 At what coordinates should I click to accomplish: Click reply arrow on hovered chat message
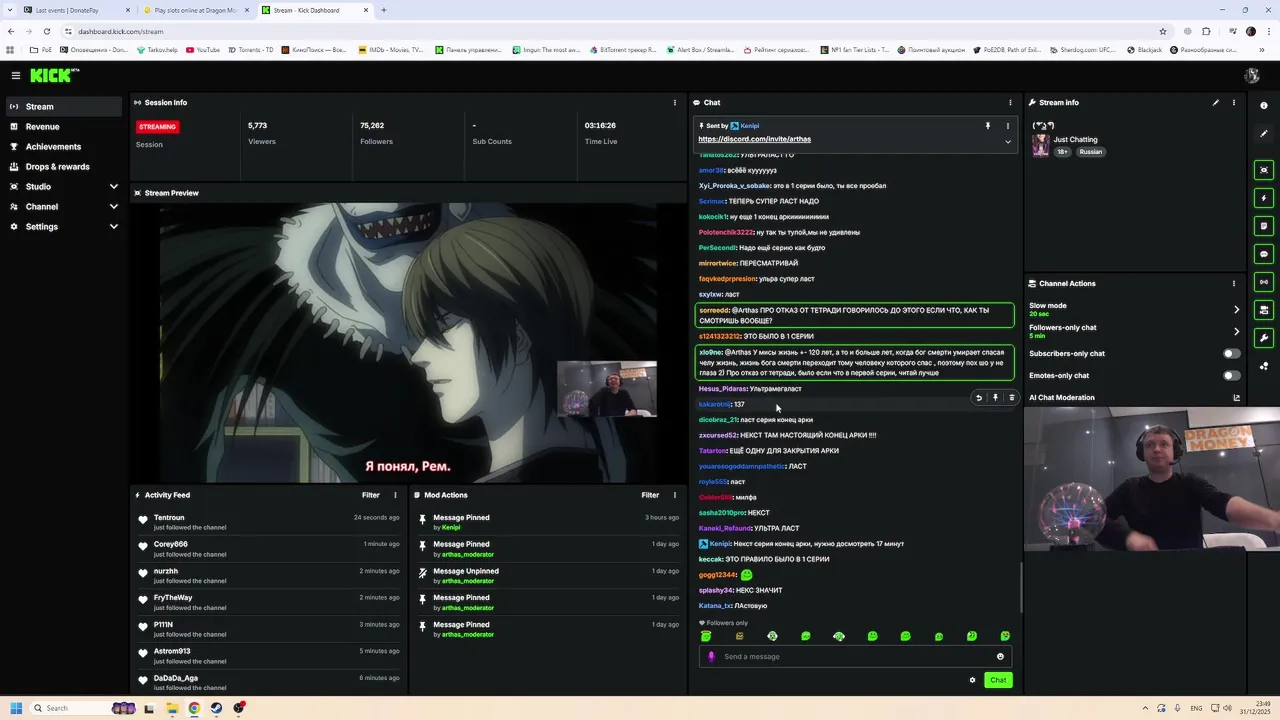[x=979, y=398]
